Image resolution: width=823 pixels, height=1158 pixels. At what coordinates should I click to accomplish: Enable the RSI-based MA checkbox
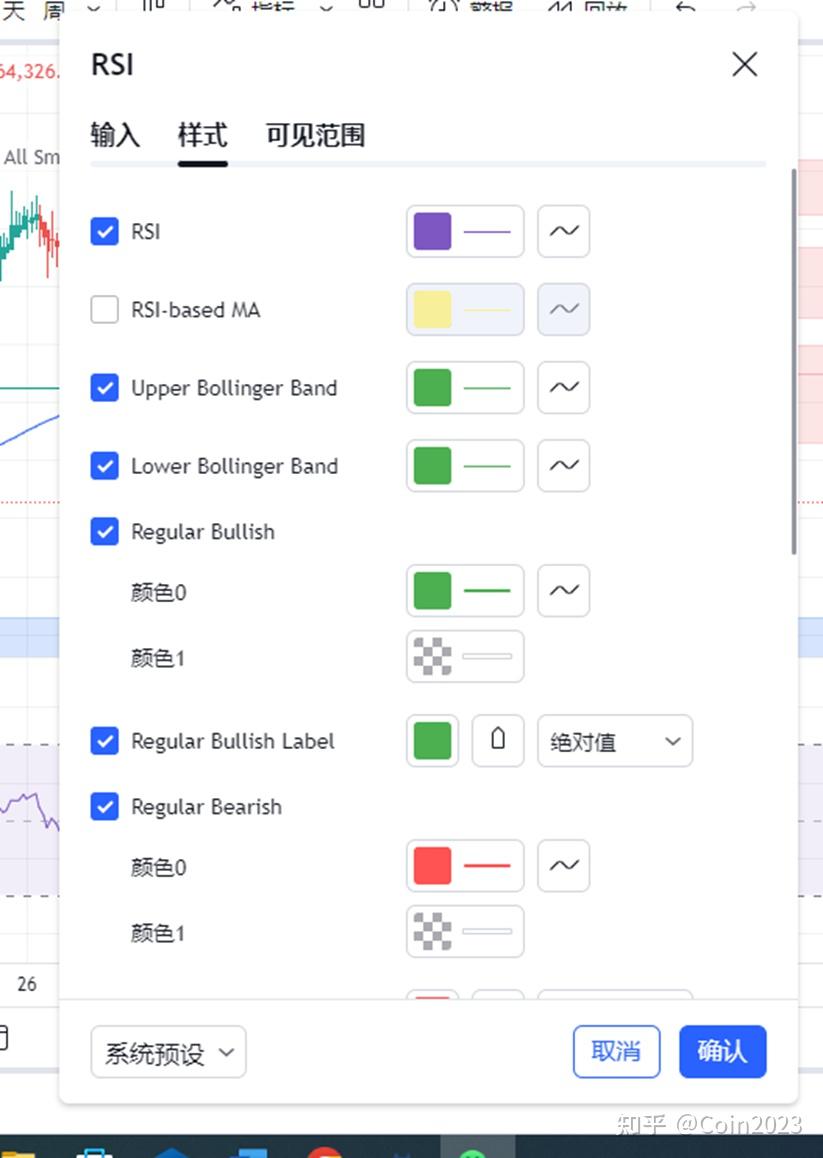pyautogui.click(x=104, y=309)
